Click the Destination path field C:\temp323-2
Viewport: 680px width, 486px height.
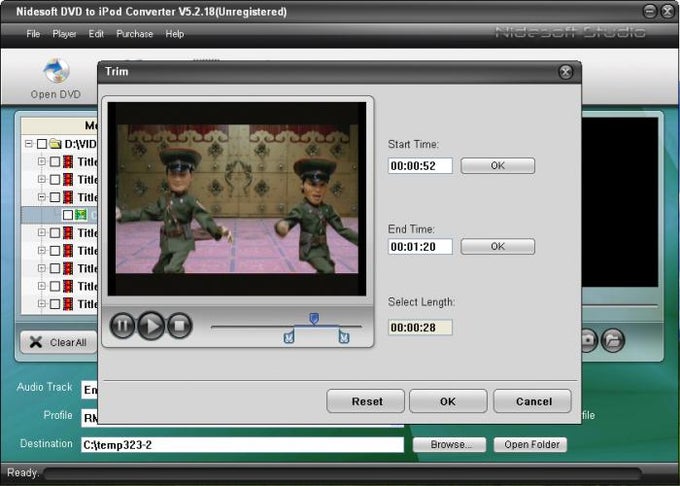click(x=242, y=445)
